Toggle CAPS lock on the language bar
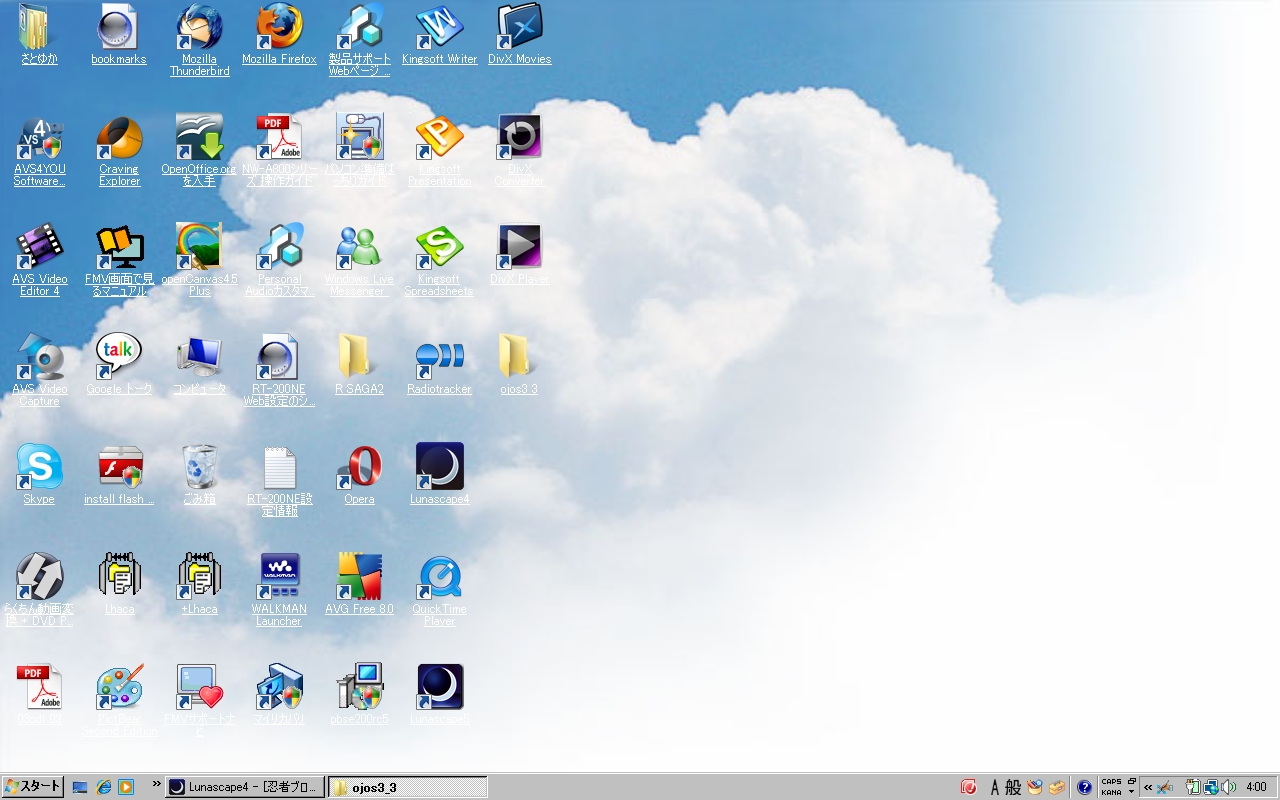This screenshot has width=1280, height=800. click(x=1111, y=782)
